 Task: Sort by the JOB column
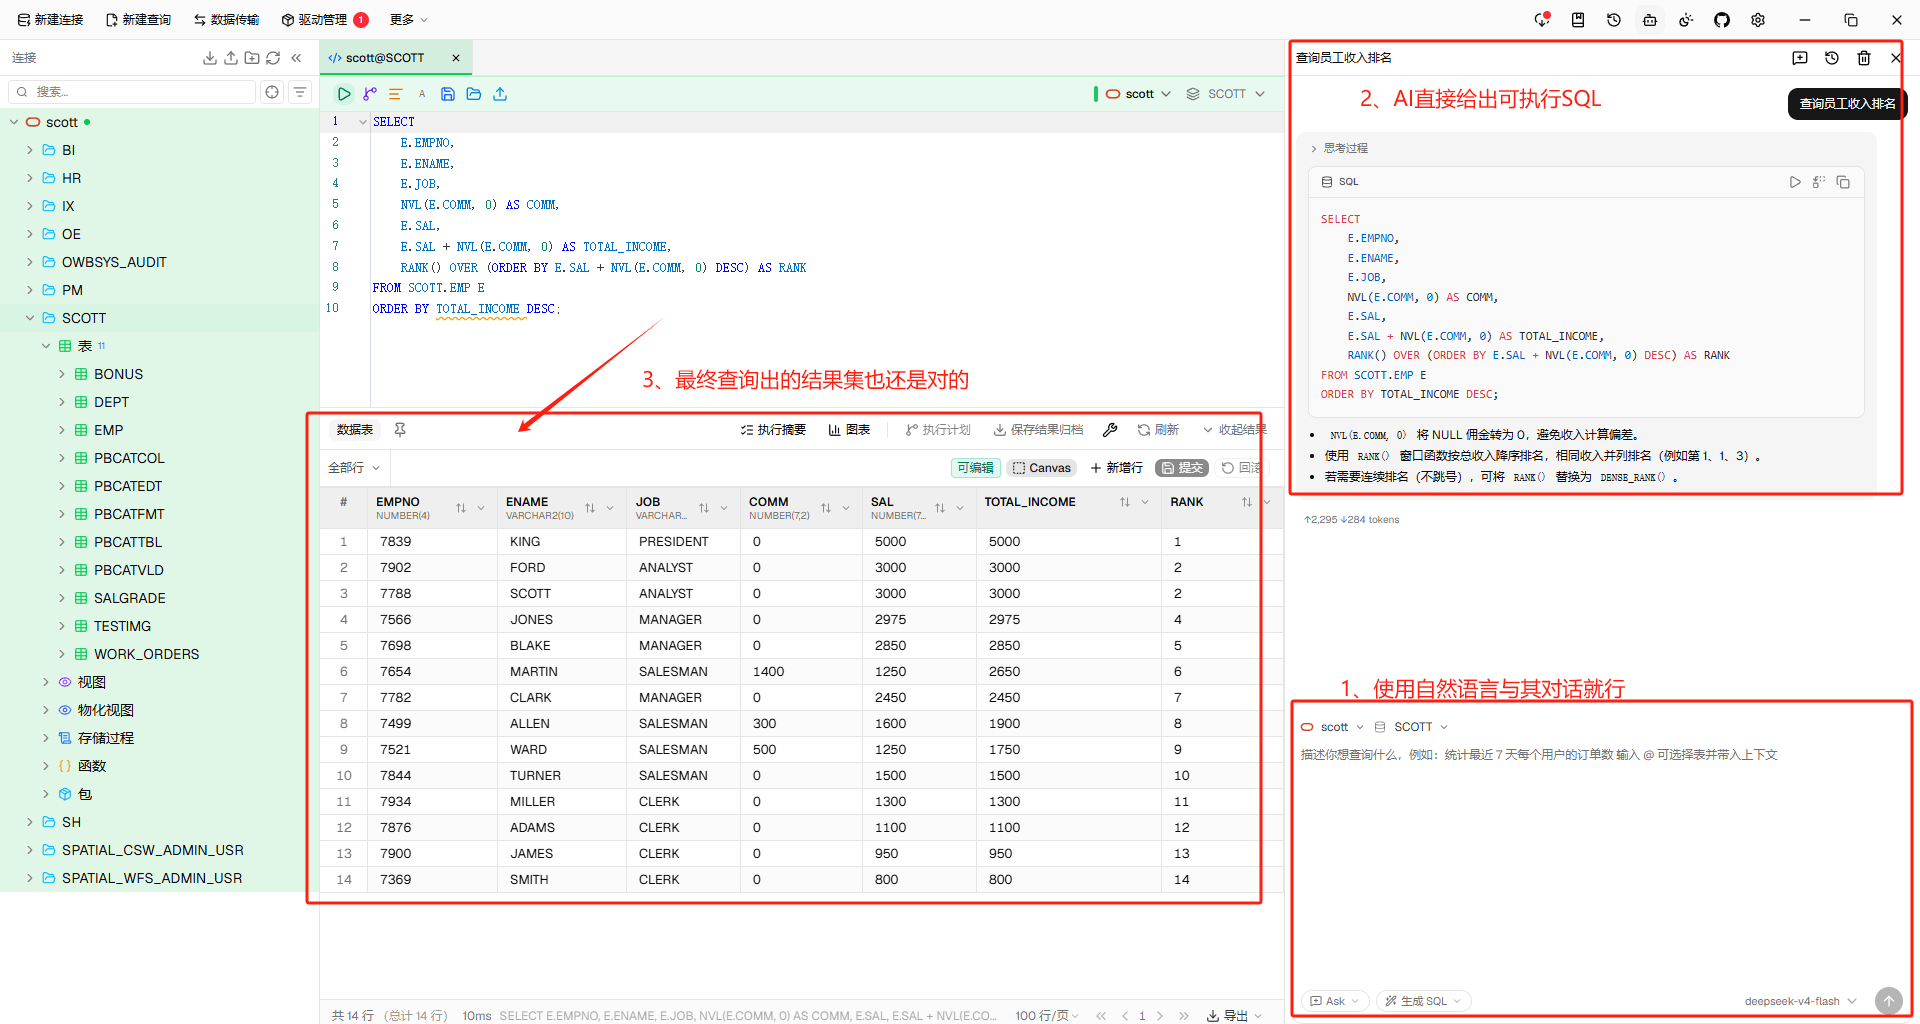coord(704,508)
